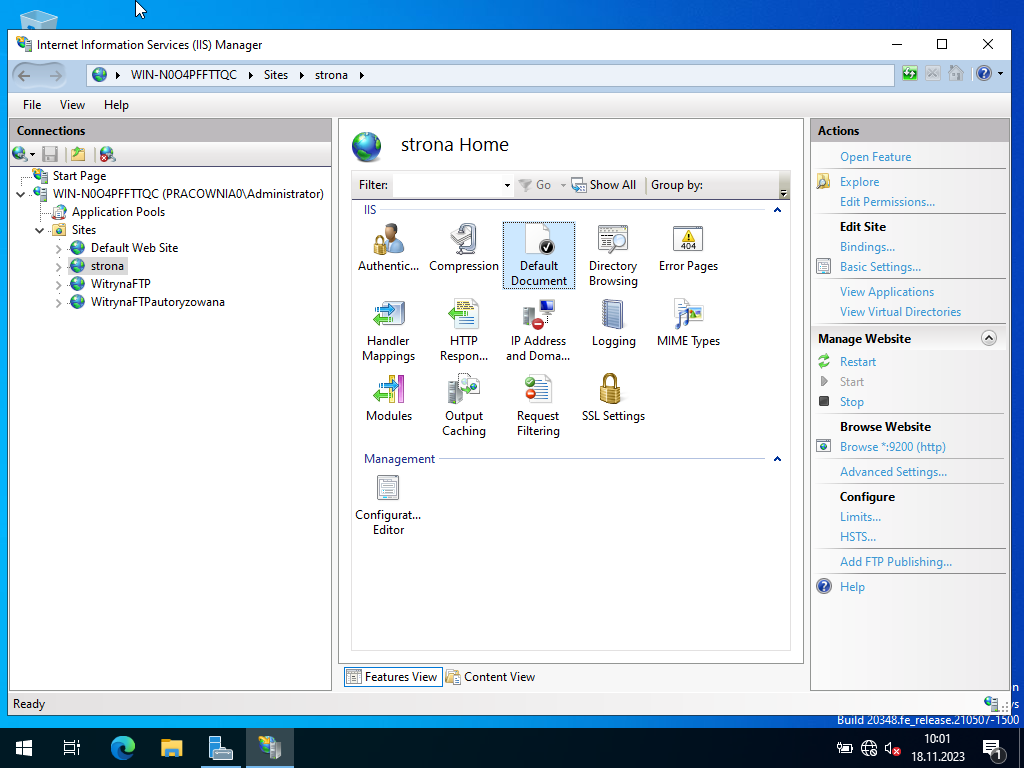Open Directory Browsing feature
Image resolution: width=1024 pixels, height=768 pixels.
click(613, 255)
